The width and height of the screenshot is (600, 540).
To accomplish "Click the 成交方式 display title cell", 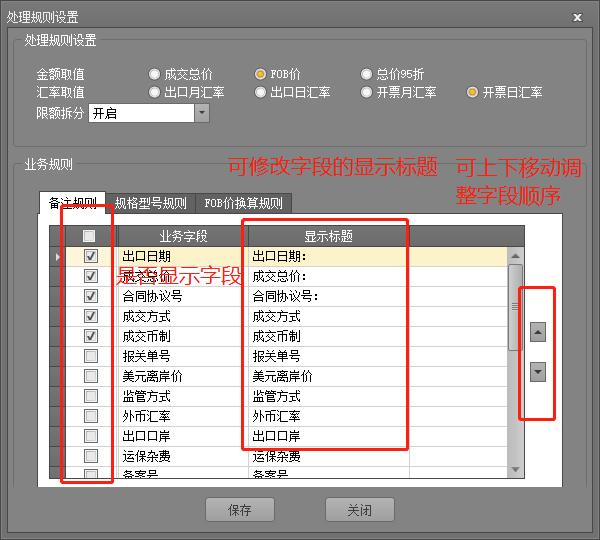I will (x=328, y=316).
